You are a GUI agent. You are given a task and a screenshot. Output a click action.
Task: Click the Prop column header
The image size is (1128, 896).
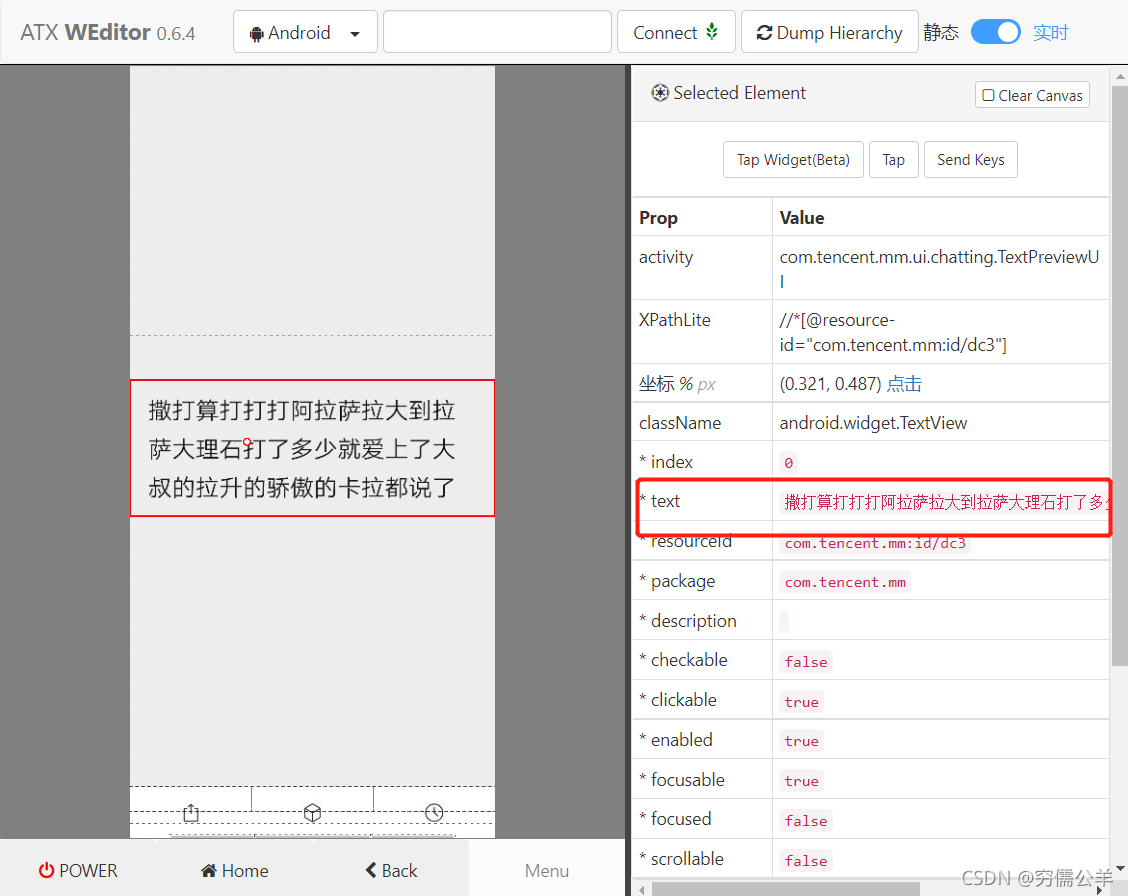coord(658,218)
